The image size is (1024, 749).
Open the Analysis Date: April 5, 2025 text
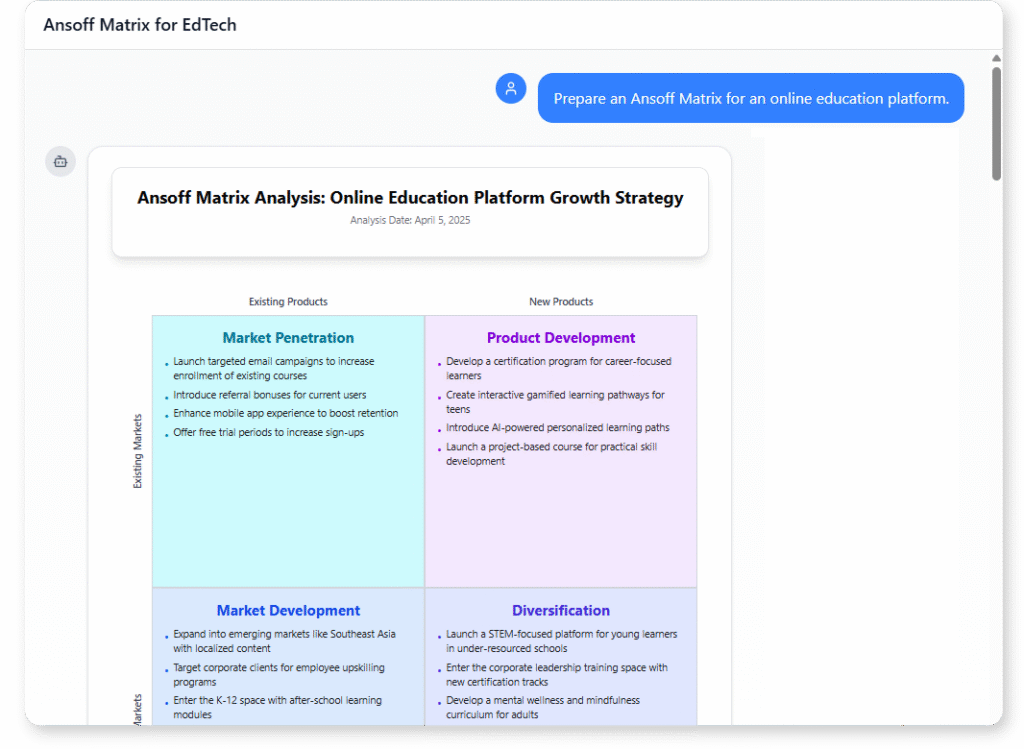(x=410, y=220)
